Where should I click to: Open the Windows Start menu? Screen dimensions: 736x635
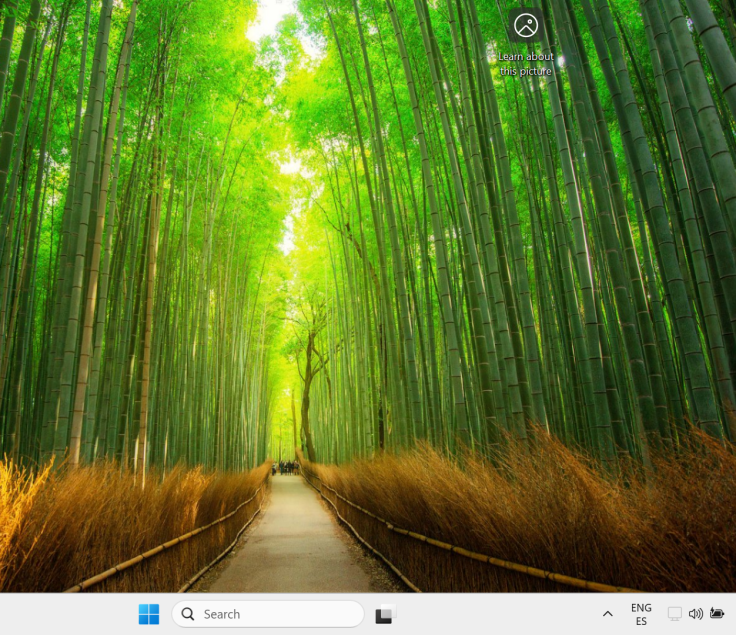point(149,614)
